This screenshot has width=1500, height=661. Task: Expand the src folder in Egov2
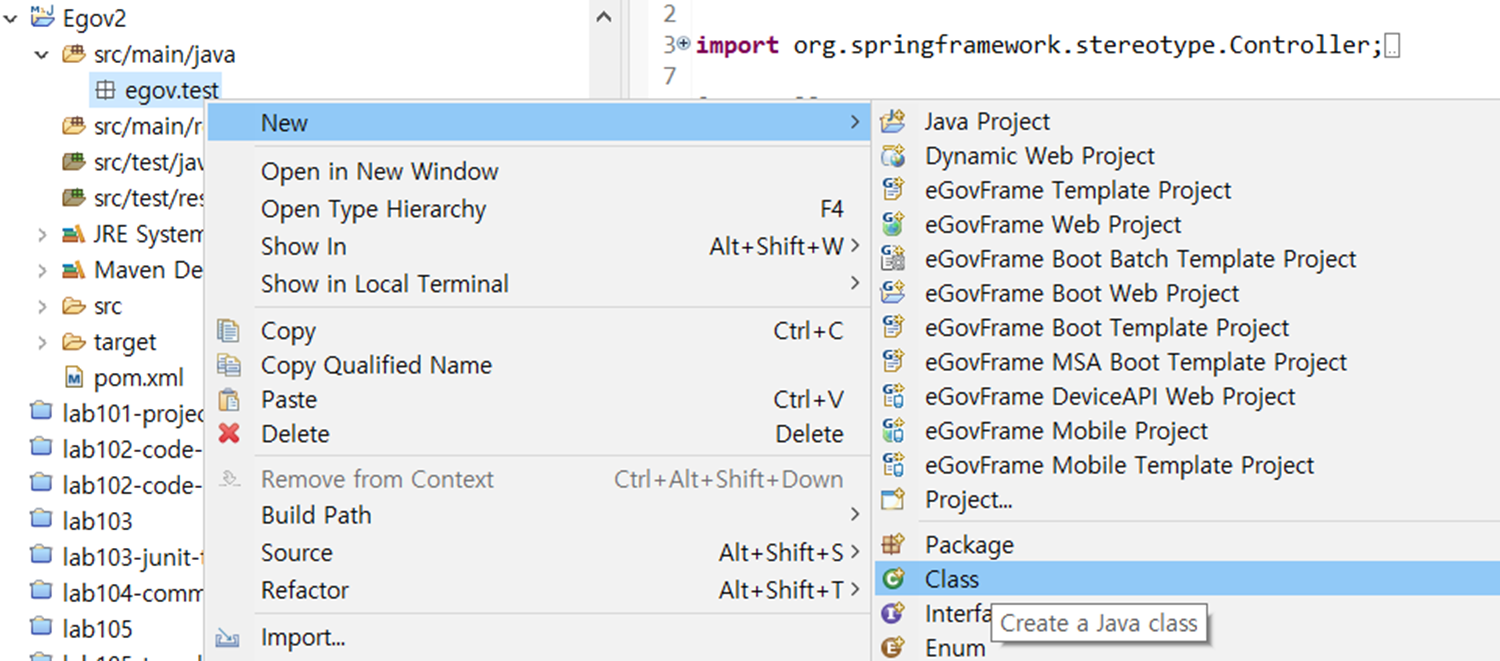point(42,306)
